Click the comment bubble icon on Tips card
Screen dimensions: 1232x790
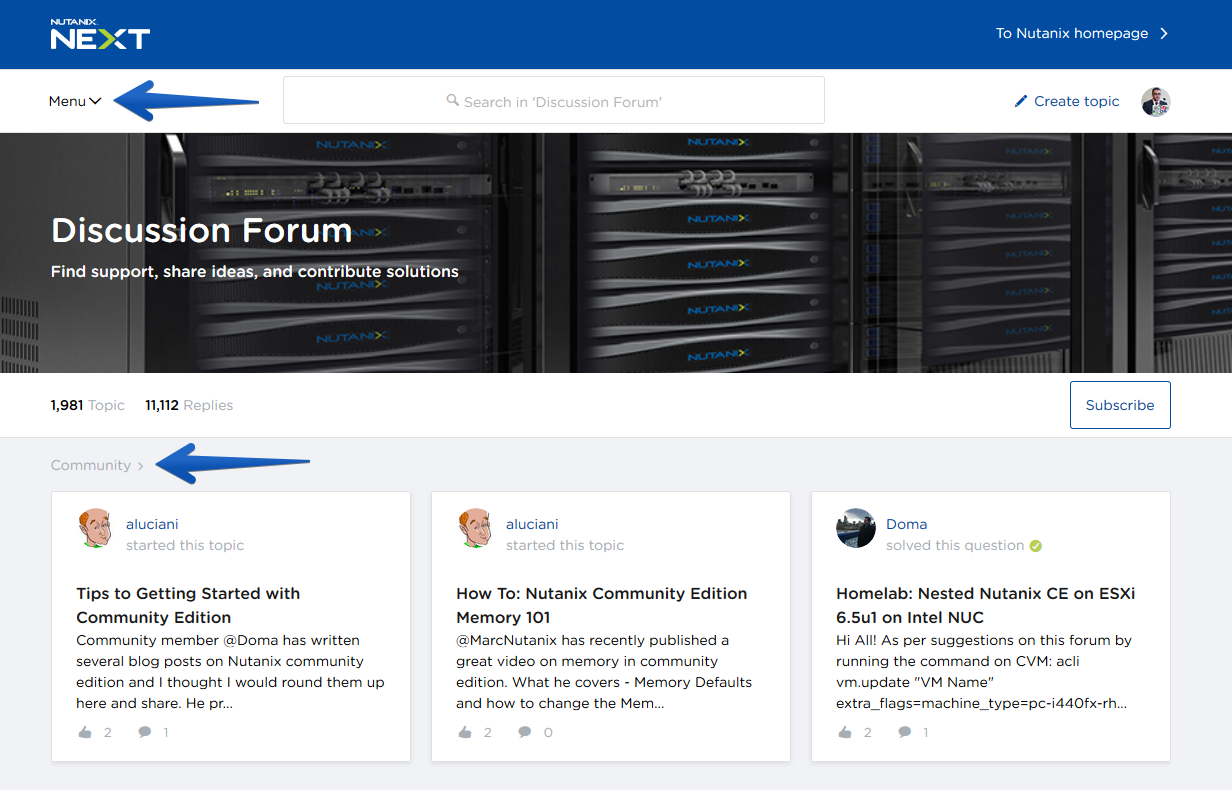tap(145, 732)
